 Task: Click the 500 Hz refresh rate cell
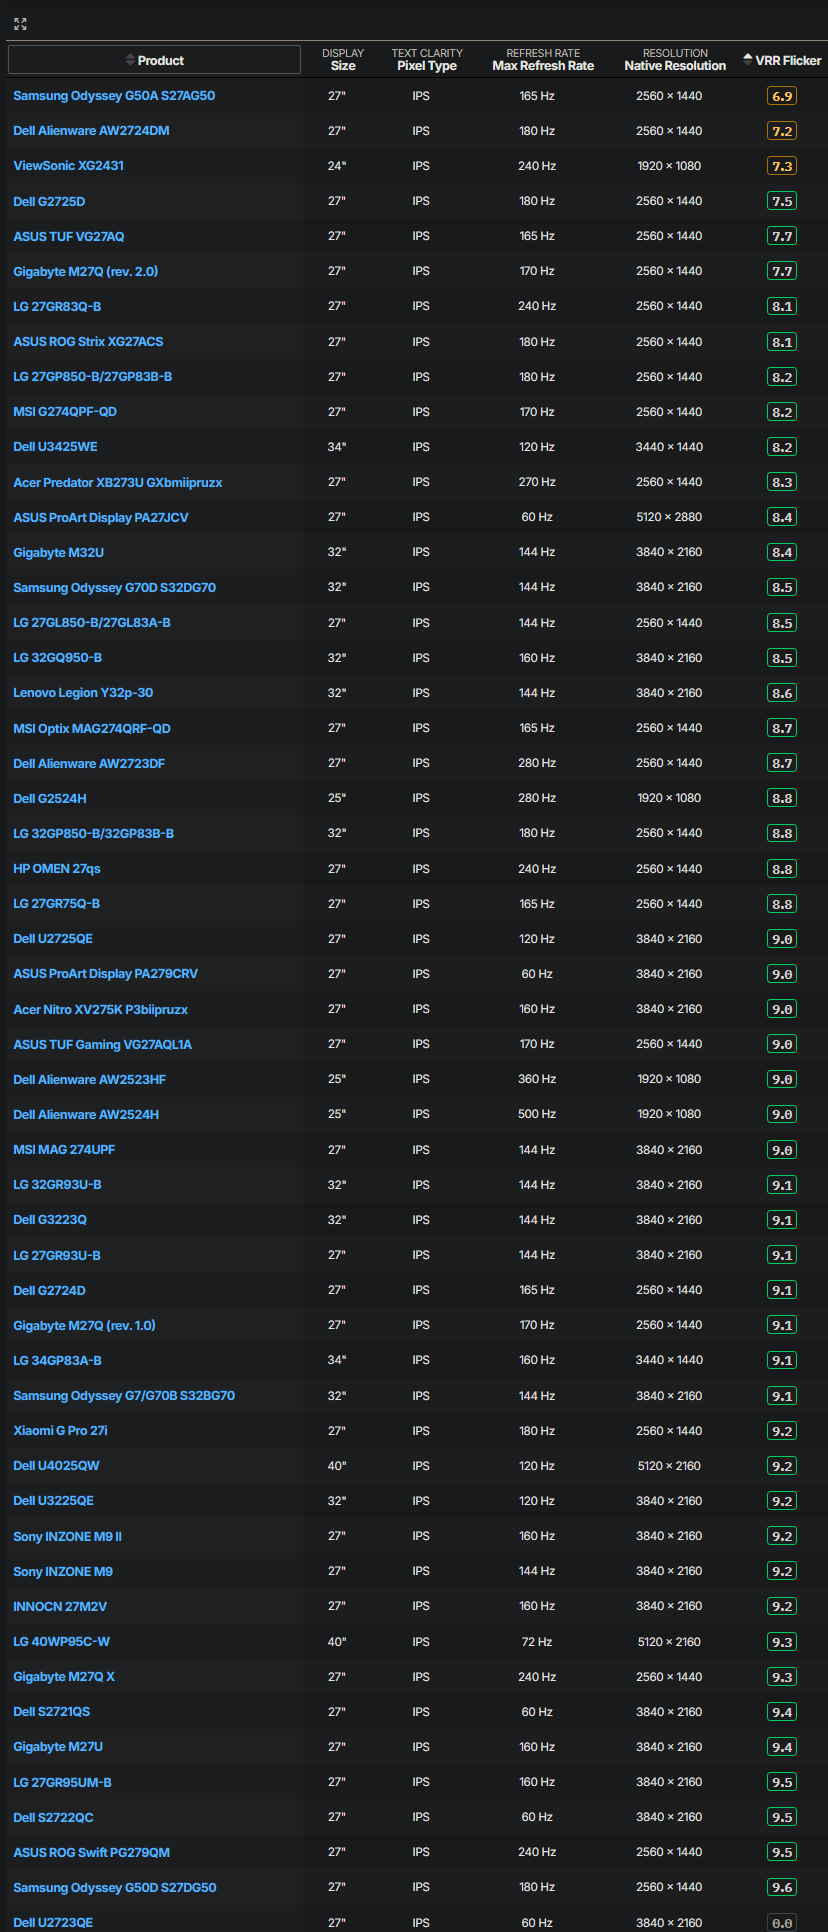[537, 1114]
